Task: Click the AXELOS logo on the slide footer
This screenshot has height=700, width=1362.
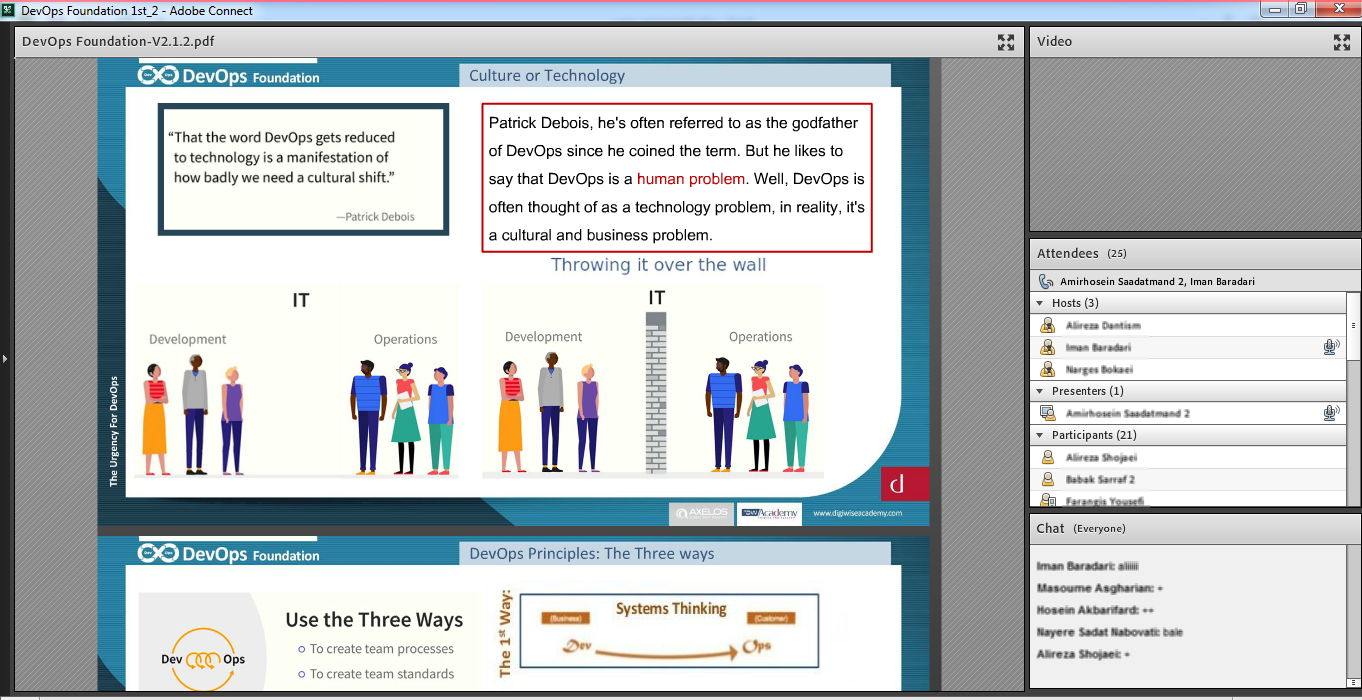Action: [701, 513]
